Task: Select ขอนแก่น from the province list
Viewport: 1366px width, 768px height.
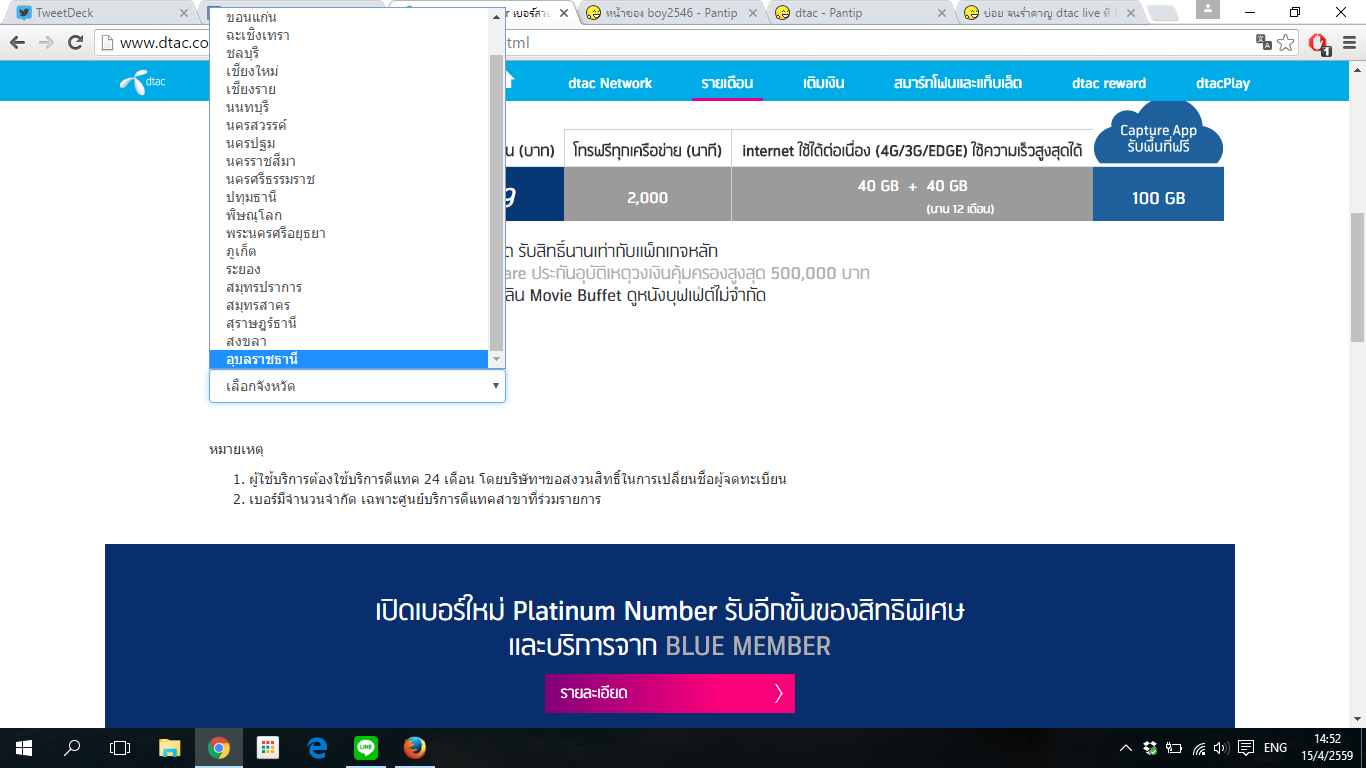Action: pos(349,17)
